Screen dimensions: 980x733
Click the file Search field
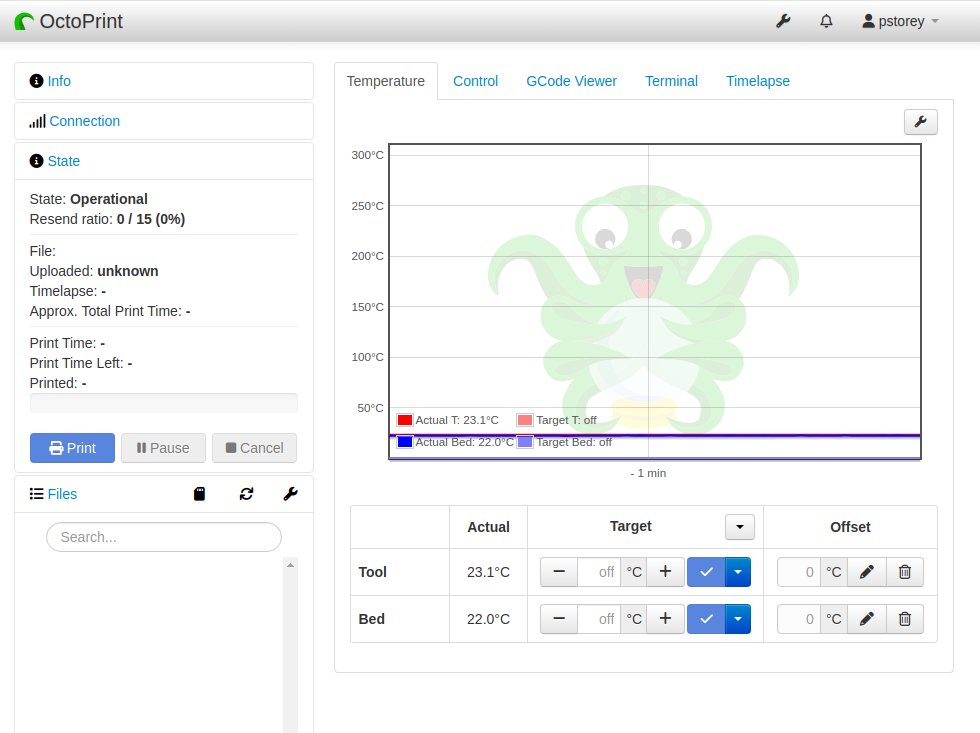click(x=163, y=537)
